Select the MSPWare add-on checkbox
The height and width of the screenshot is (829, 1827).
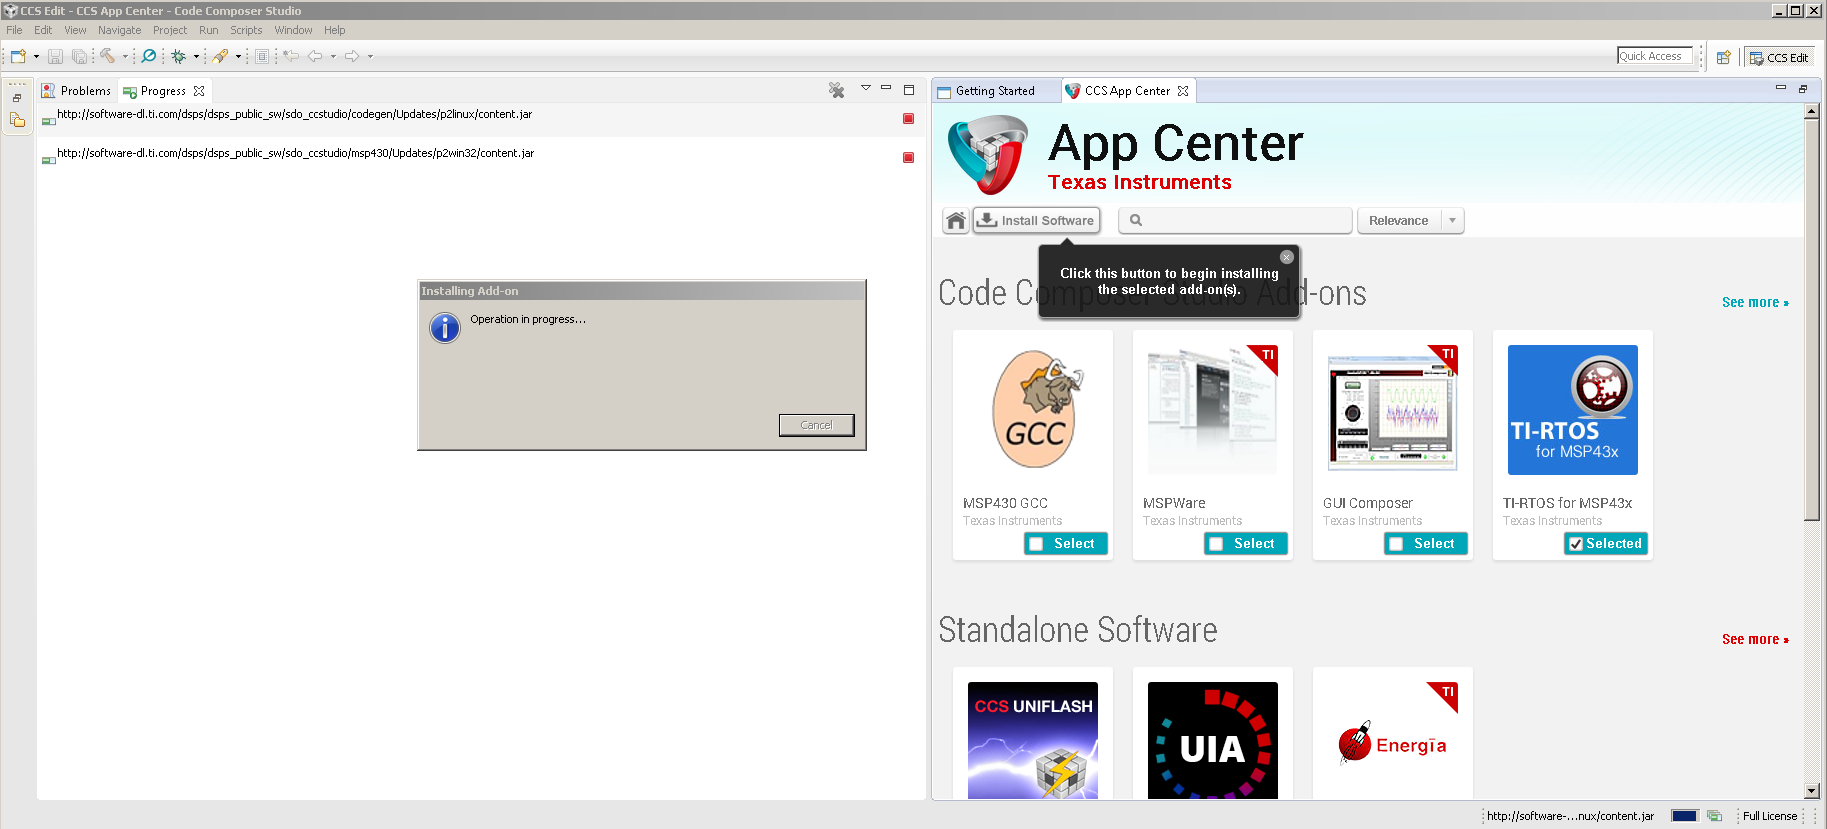[1216, 544]
